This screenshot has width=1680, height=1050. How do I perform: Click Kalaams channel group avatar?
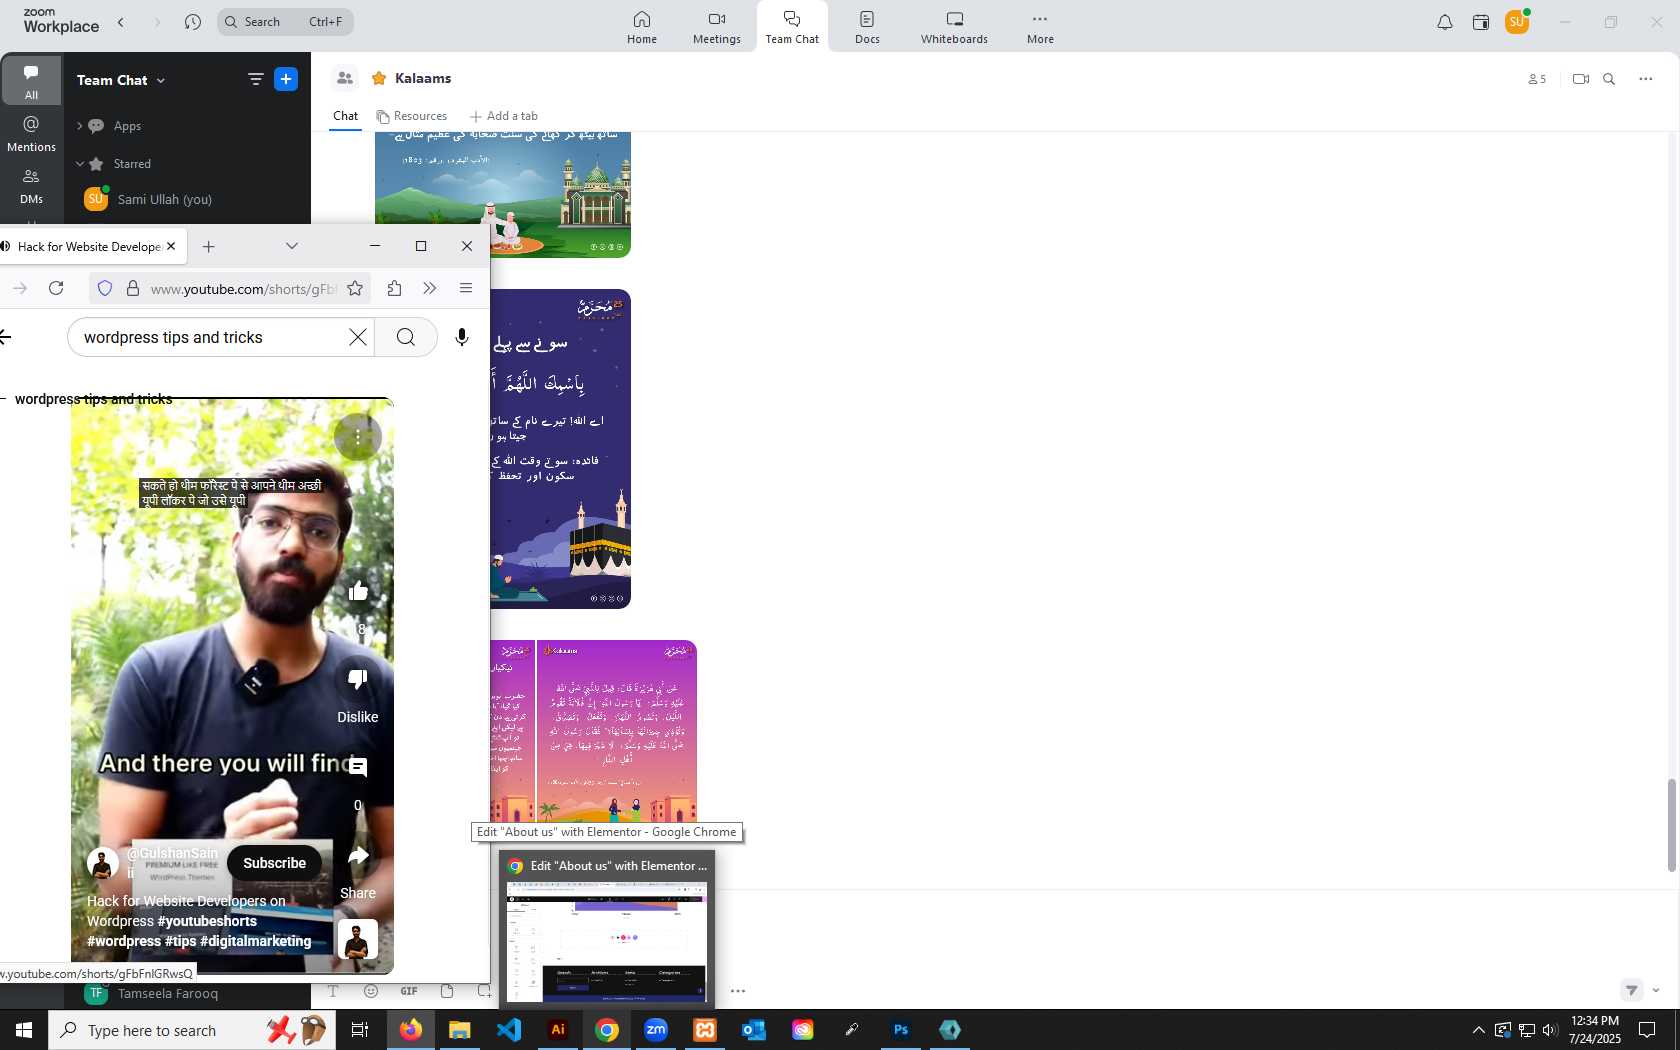pos(345,78)
